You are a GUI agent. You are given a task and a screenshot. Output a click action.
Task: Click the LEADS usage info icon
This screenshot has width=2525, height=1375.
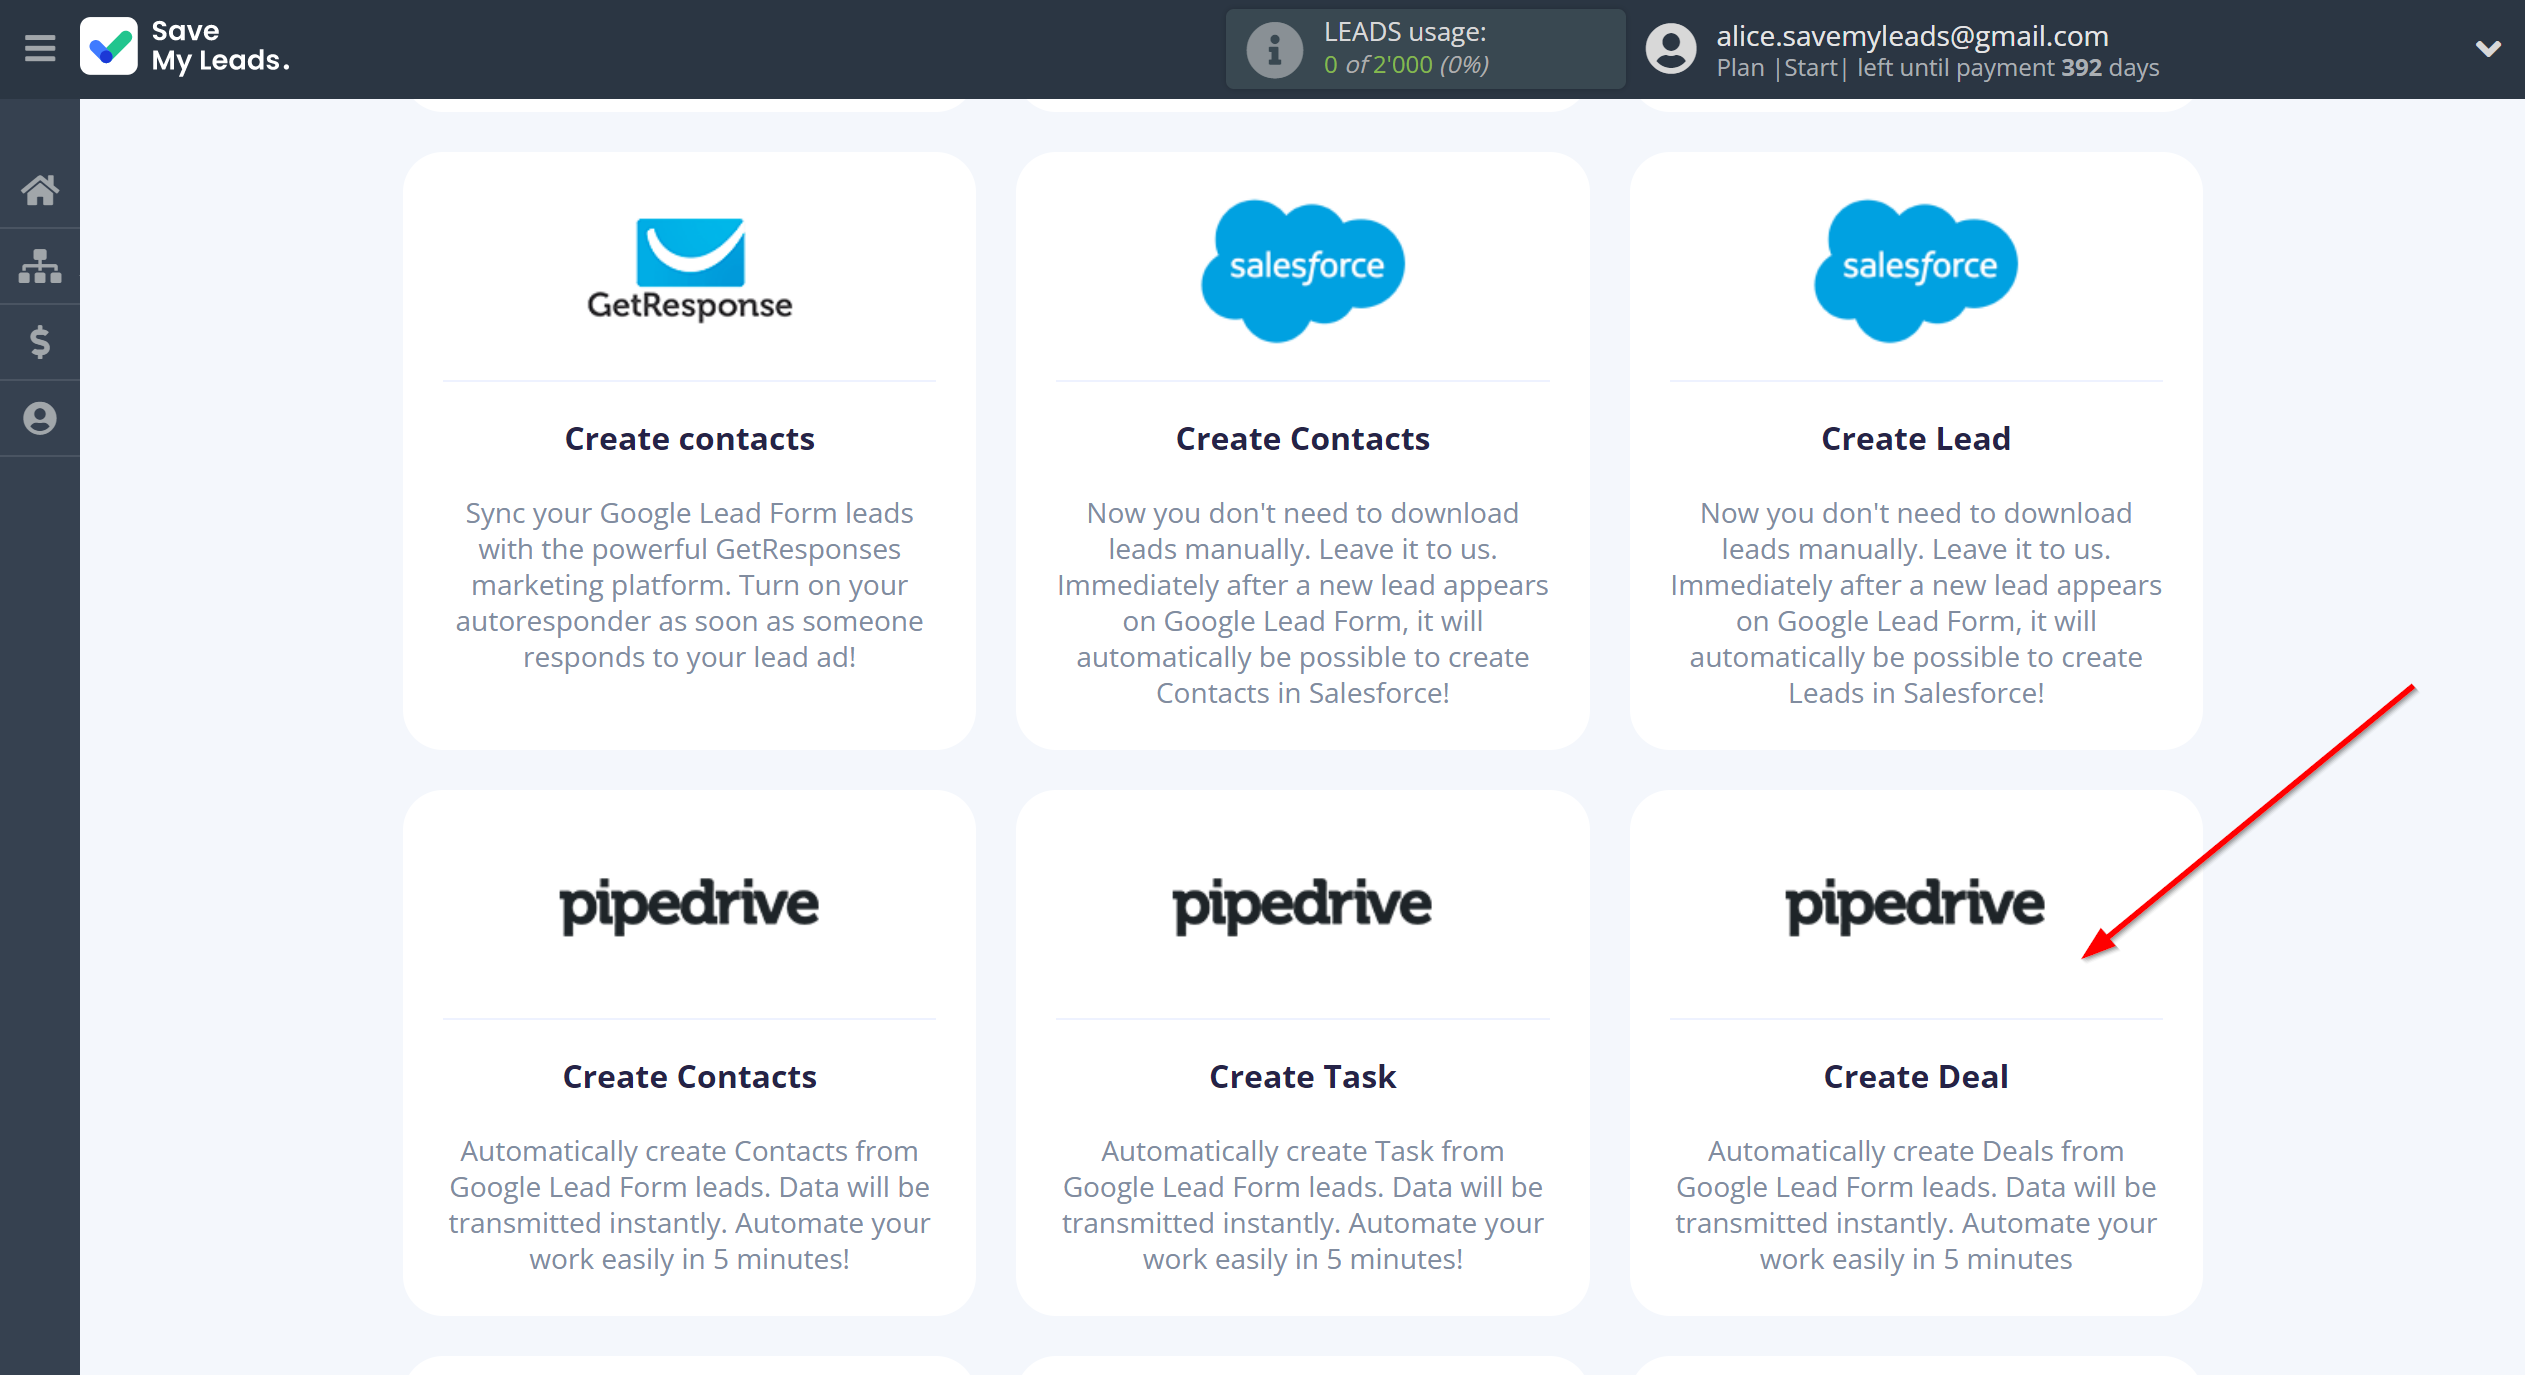pyautogui.click(x=1274, y=49)
